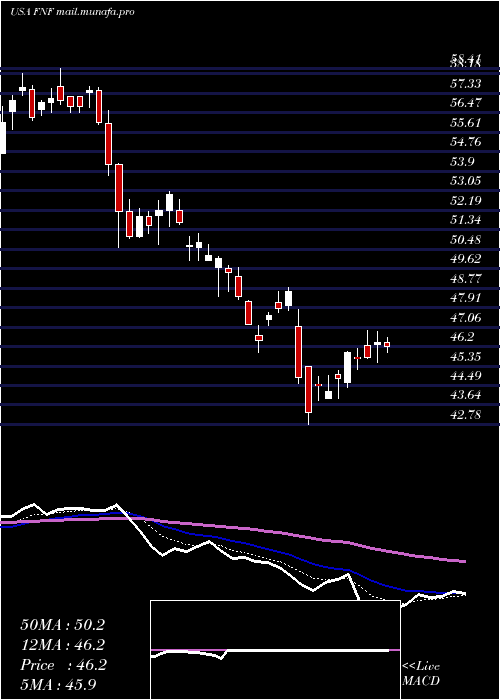Select the 51.34 price axis label
Image resolution: width=500 pixels, height=700 pixels.
(466, 220)
